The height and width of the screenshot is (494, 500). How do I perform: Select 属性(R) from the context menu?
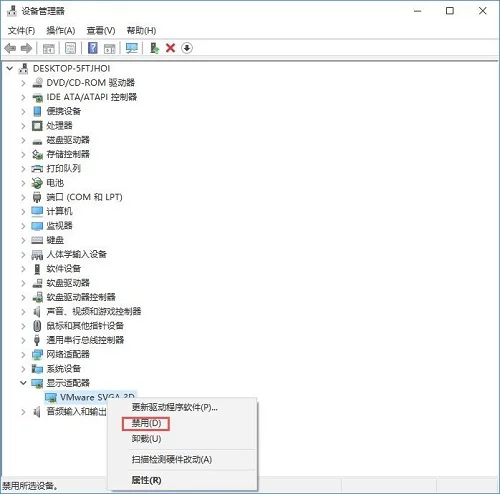coord(146,480)
